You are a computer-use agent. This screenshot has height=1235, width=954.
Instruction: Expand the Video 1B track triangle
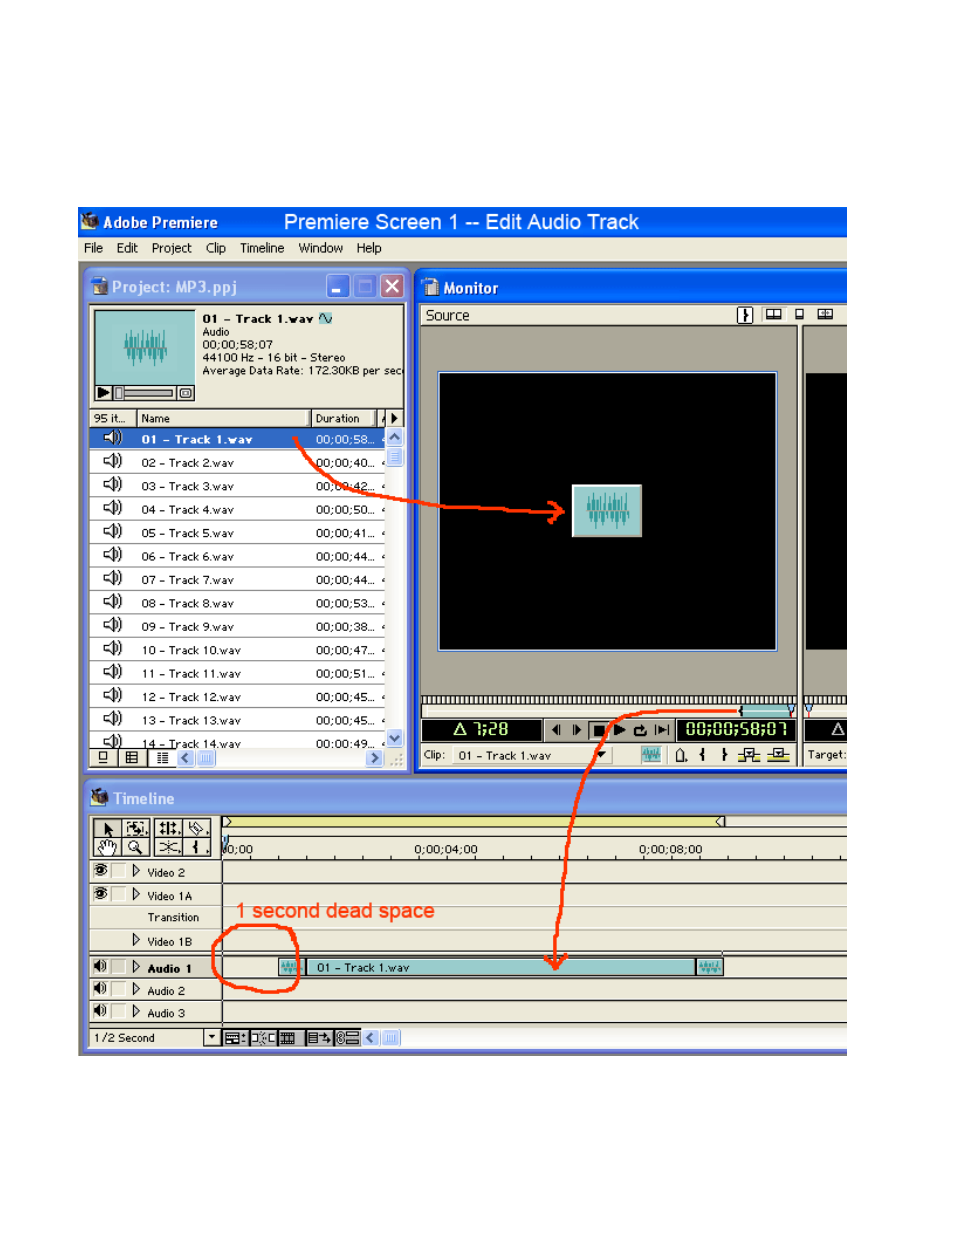coord(136,939)
